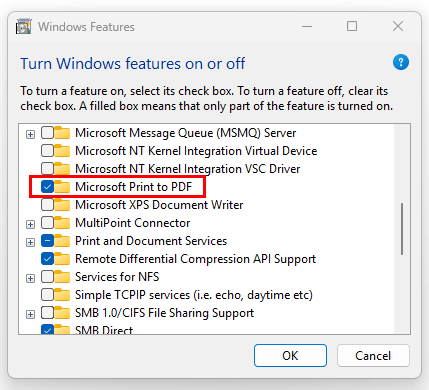Viewport: 429px width, 390px height.
Task: Expand Microsoft Message Queue (MSMQ) Server node
Action: pyautogui.click(x=30, y=134)
